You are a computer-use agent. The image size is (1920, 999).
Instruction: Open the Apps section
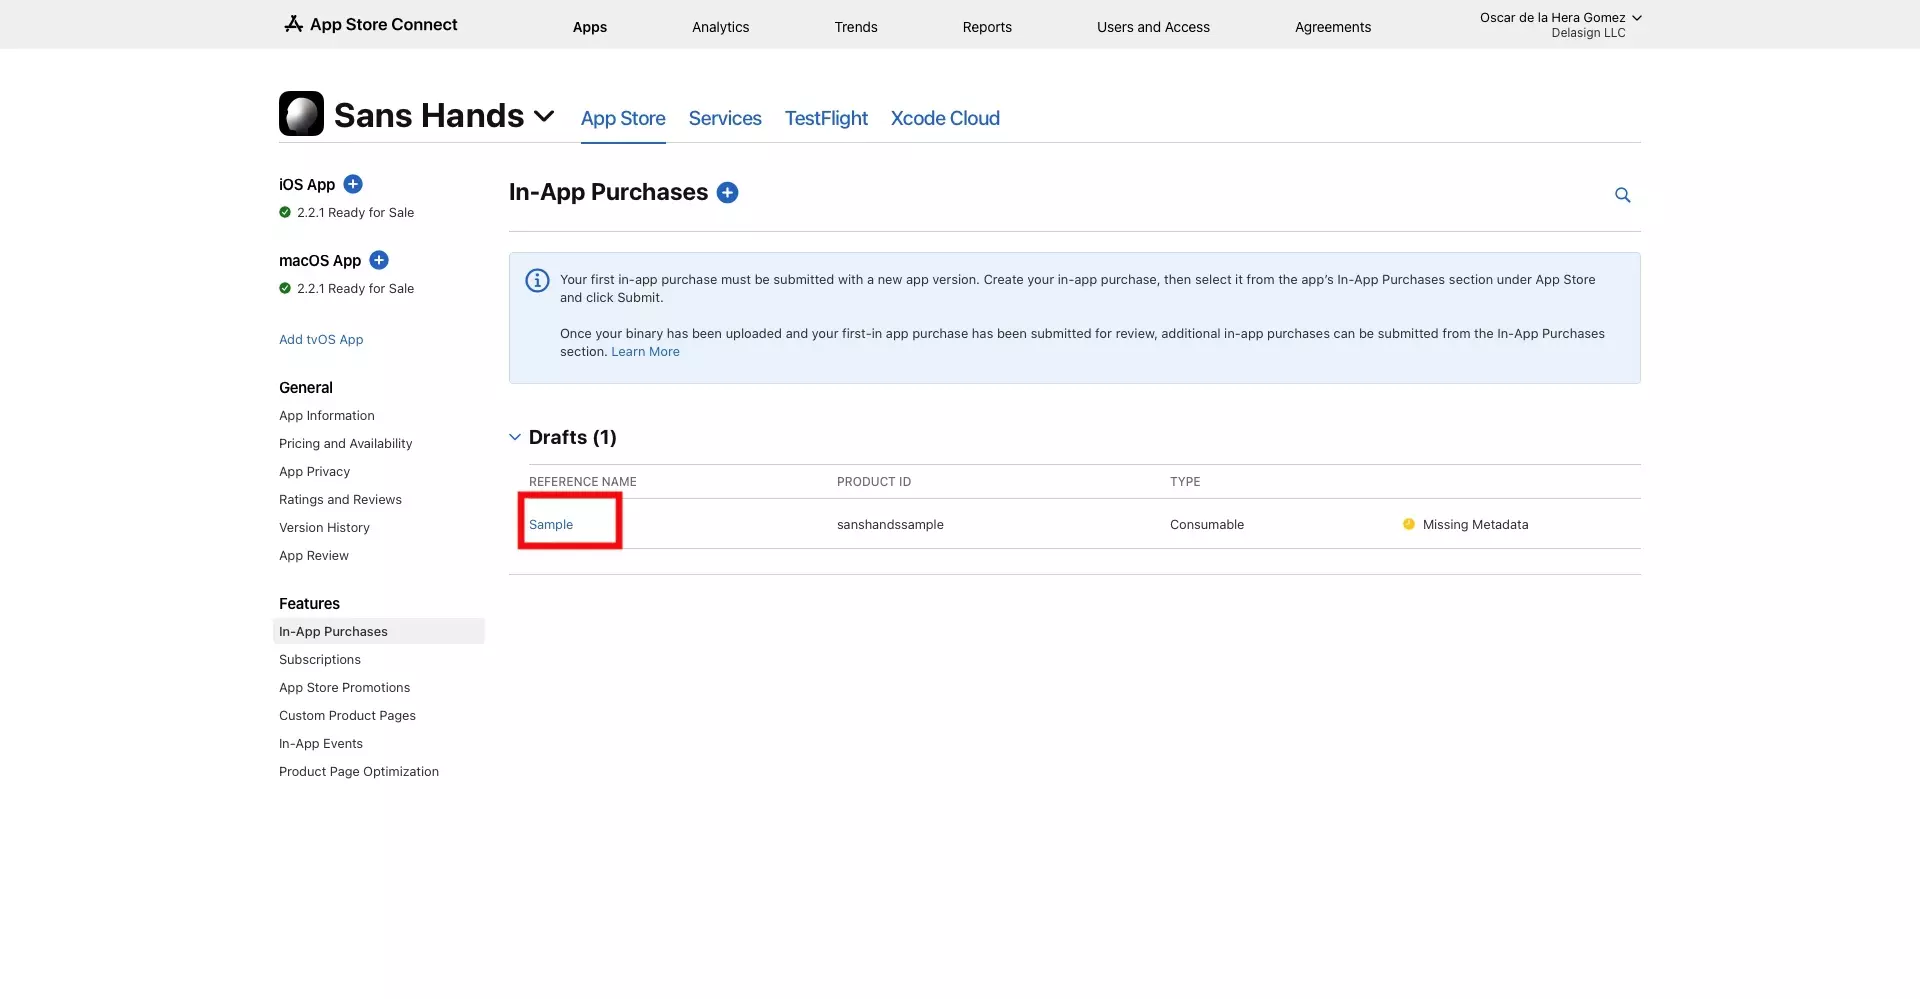point(590,27)
